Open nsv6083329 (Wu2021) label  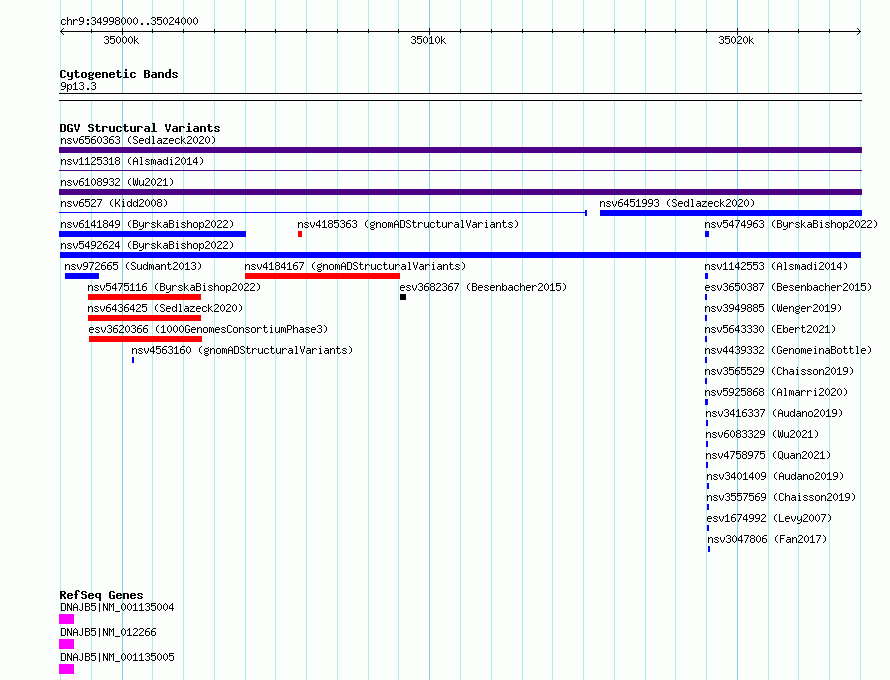tap(762, 434)
